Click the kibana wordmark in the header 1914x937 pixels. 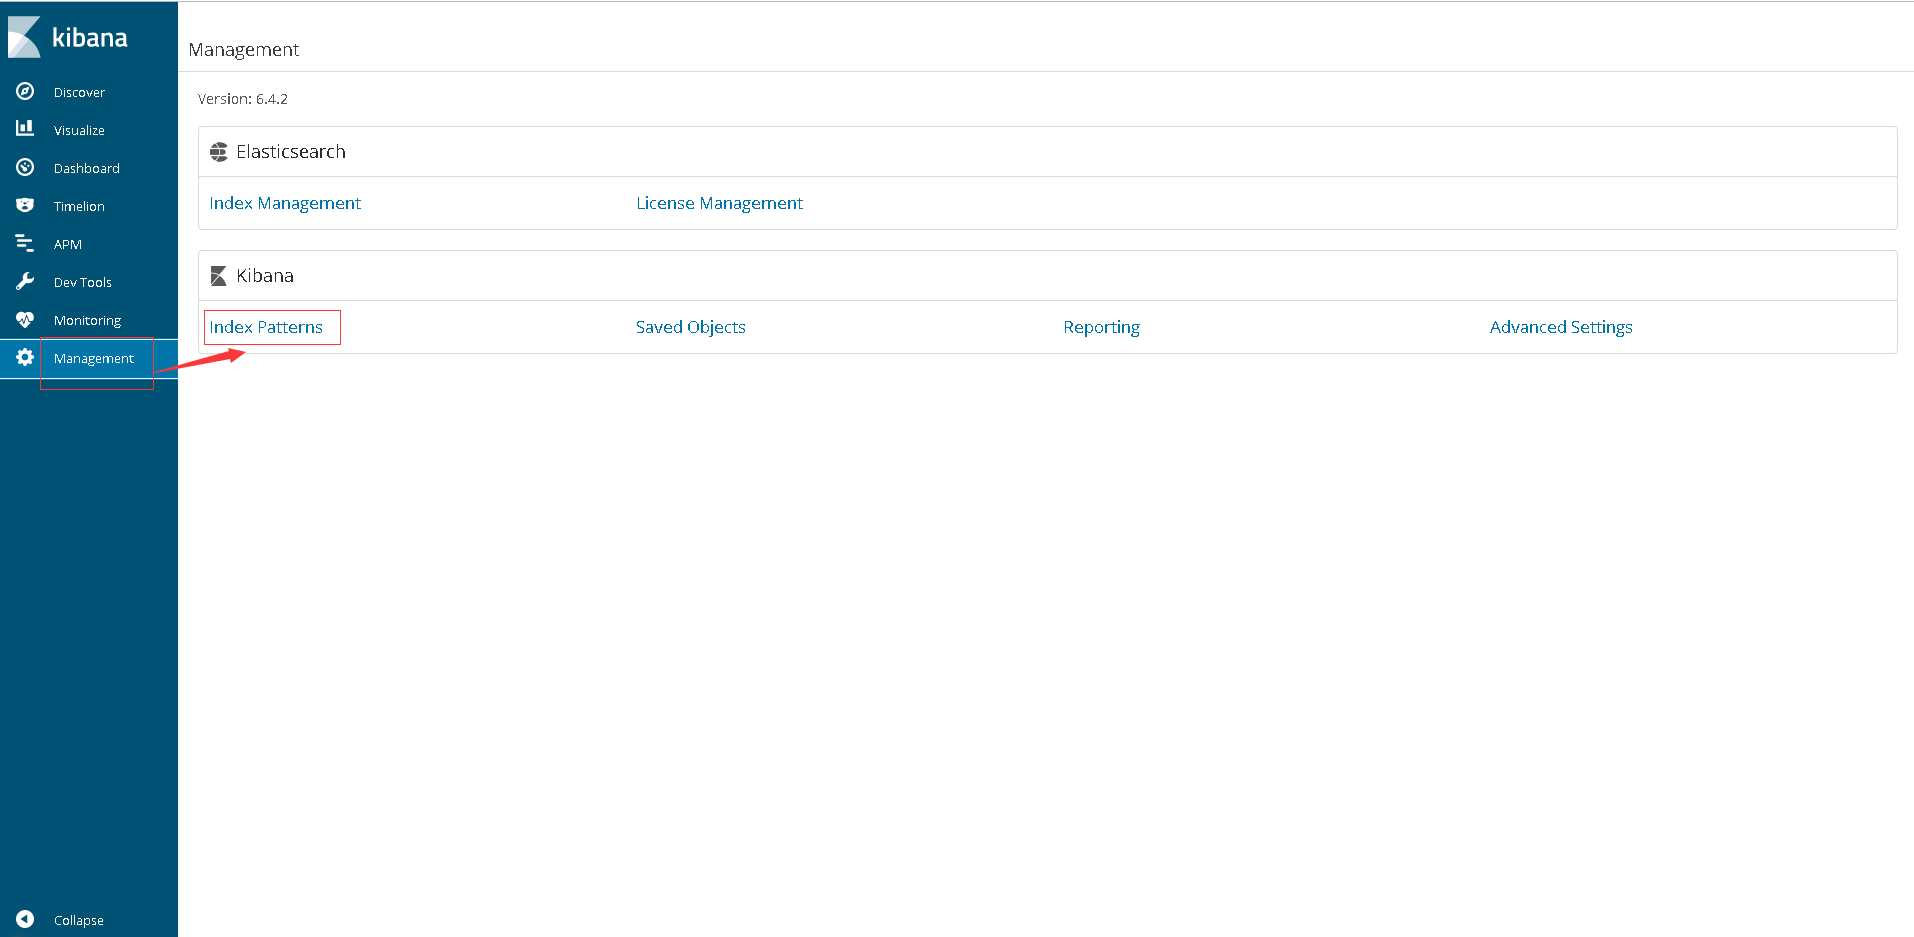[x=90, y=38]
